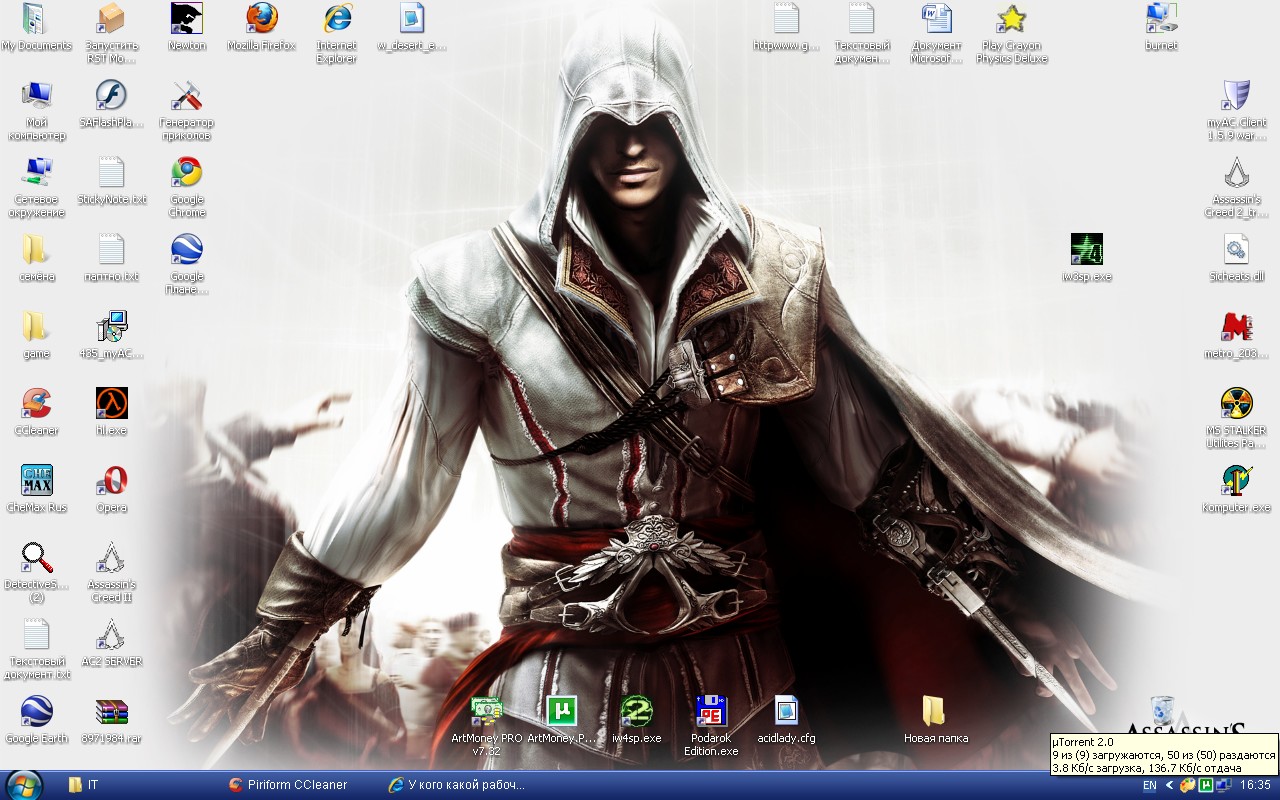
Task: Expand hidden system tray icons arrow
Action: coord(1169,786)
